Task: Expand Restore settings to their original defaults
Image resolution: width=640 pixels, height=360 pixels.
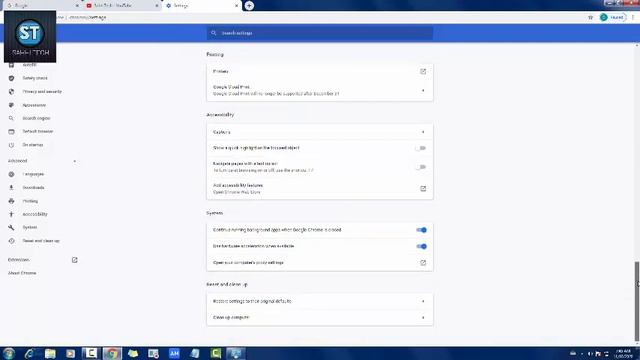Action: tap(320, 301)
